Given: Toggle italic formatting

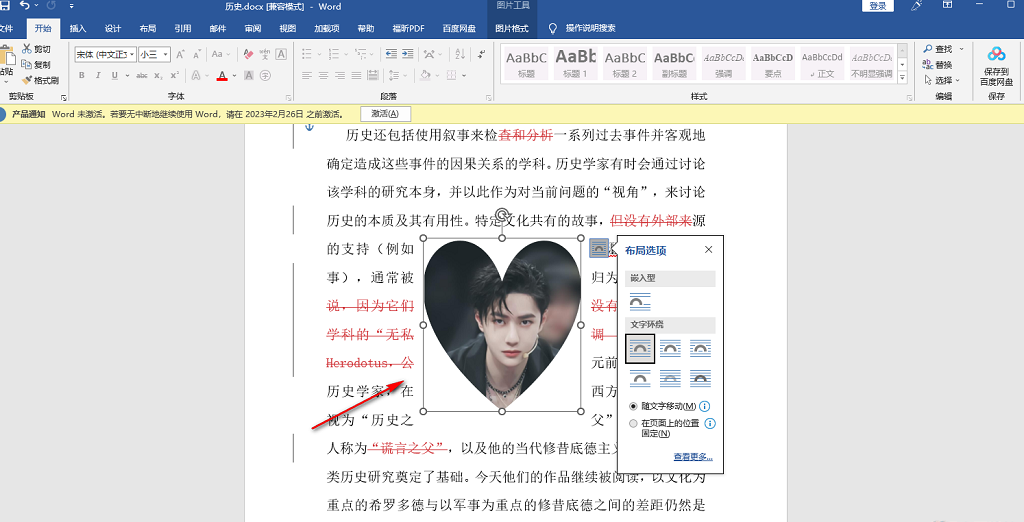Looking at the screenshot, I should point(98,75).
